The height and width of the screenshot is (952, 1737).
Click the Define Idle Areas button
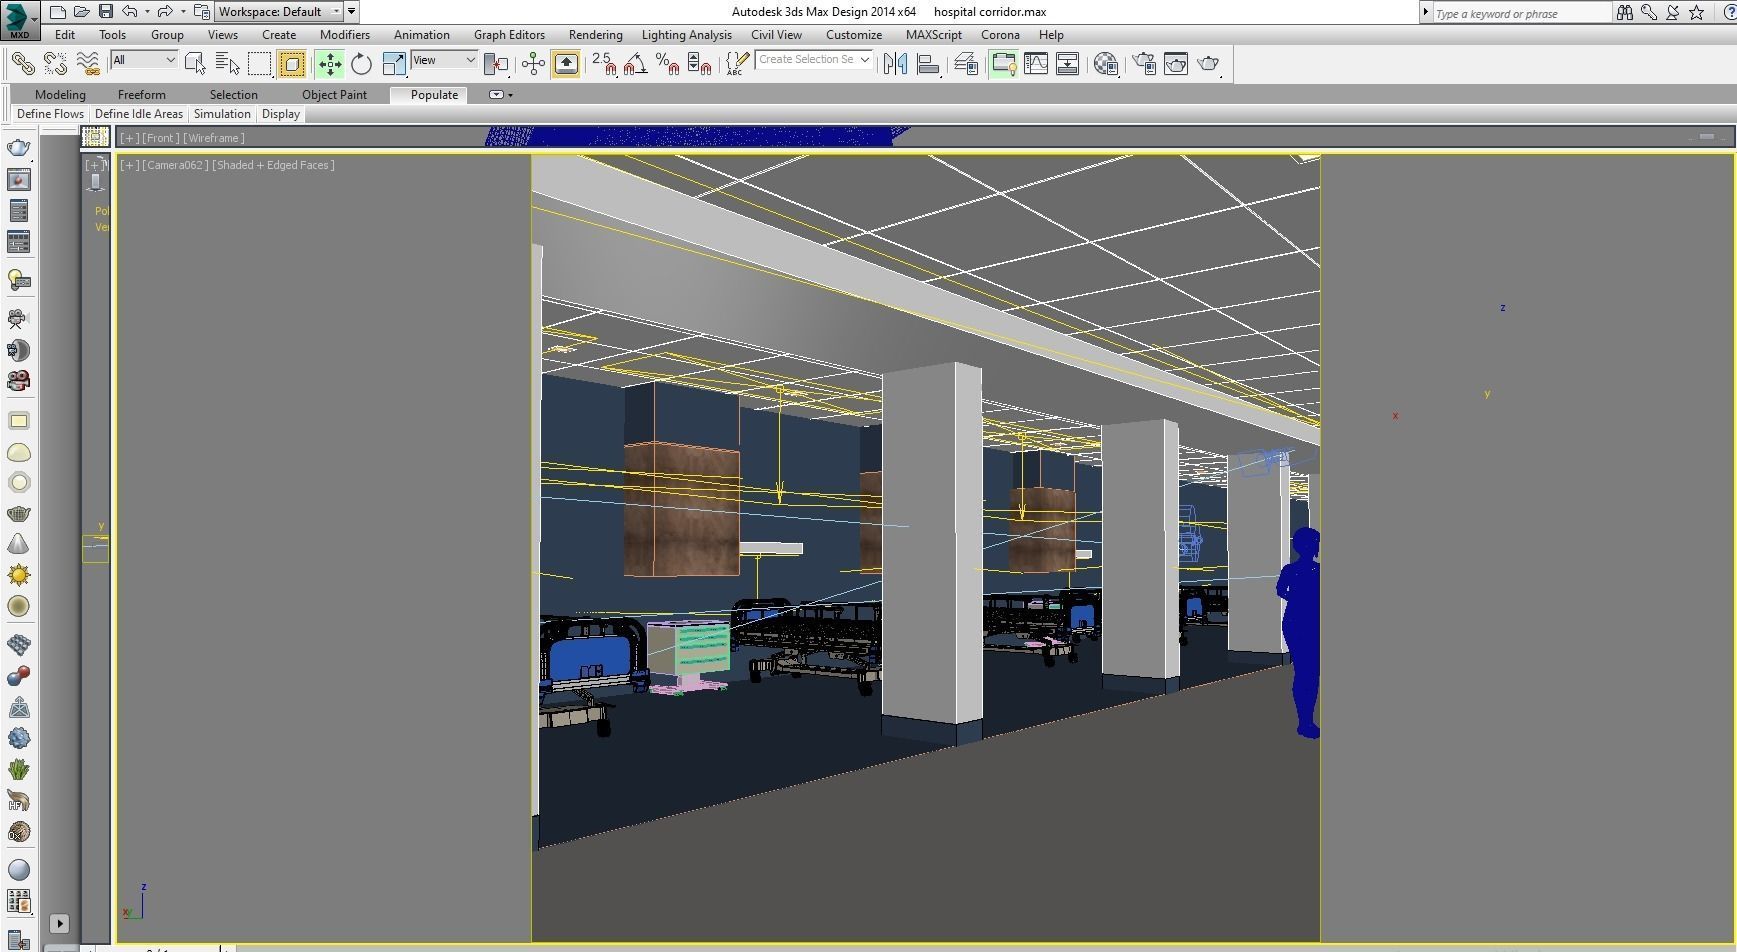pos(139,114)
